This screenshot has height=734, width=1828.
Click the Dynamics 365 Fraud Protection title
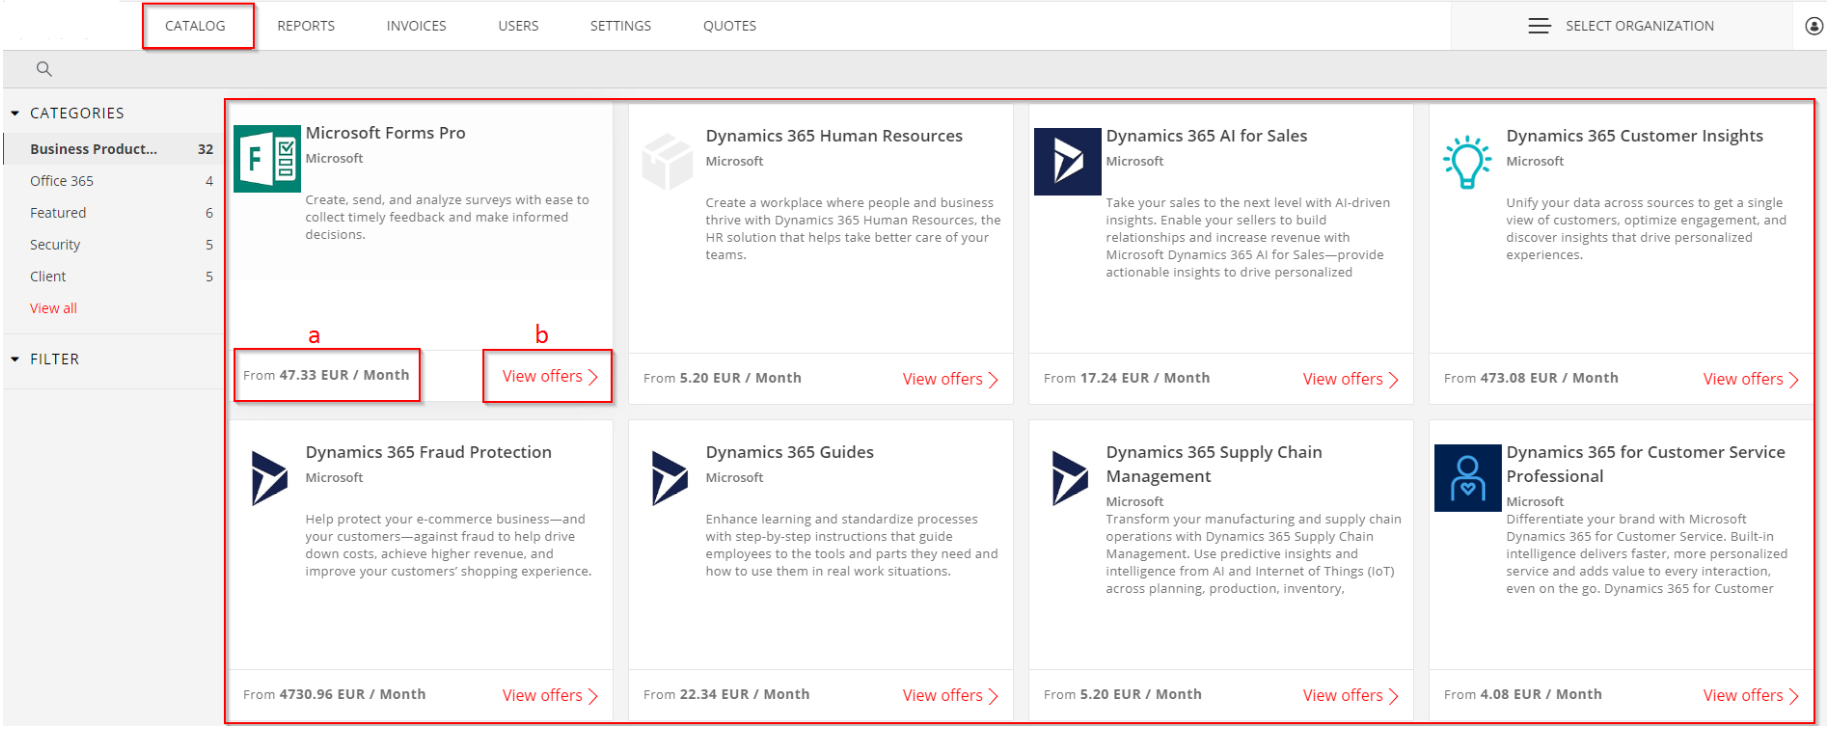pos(428,452)
